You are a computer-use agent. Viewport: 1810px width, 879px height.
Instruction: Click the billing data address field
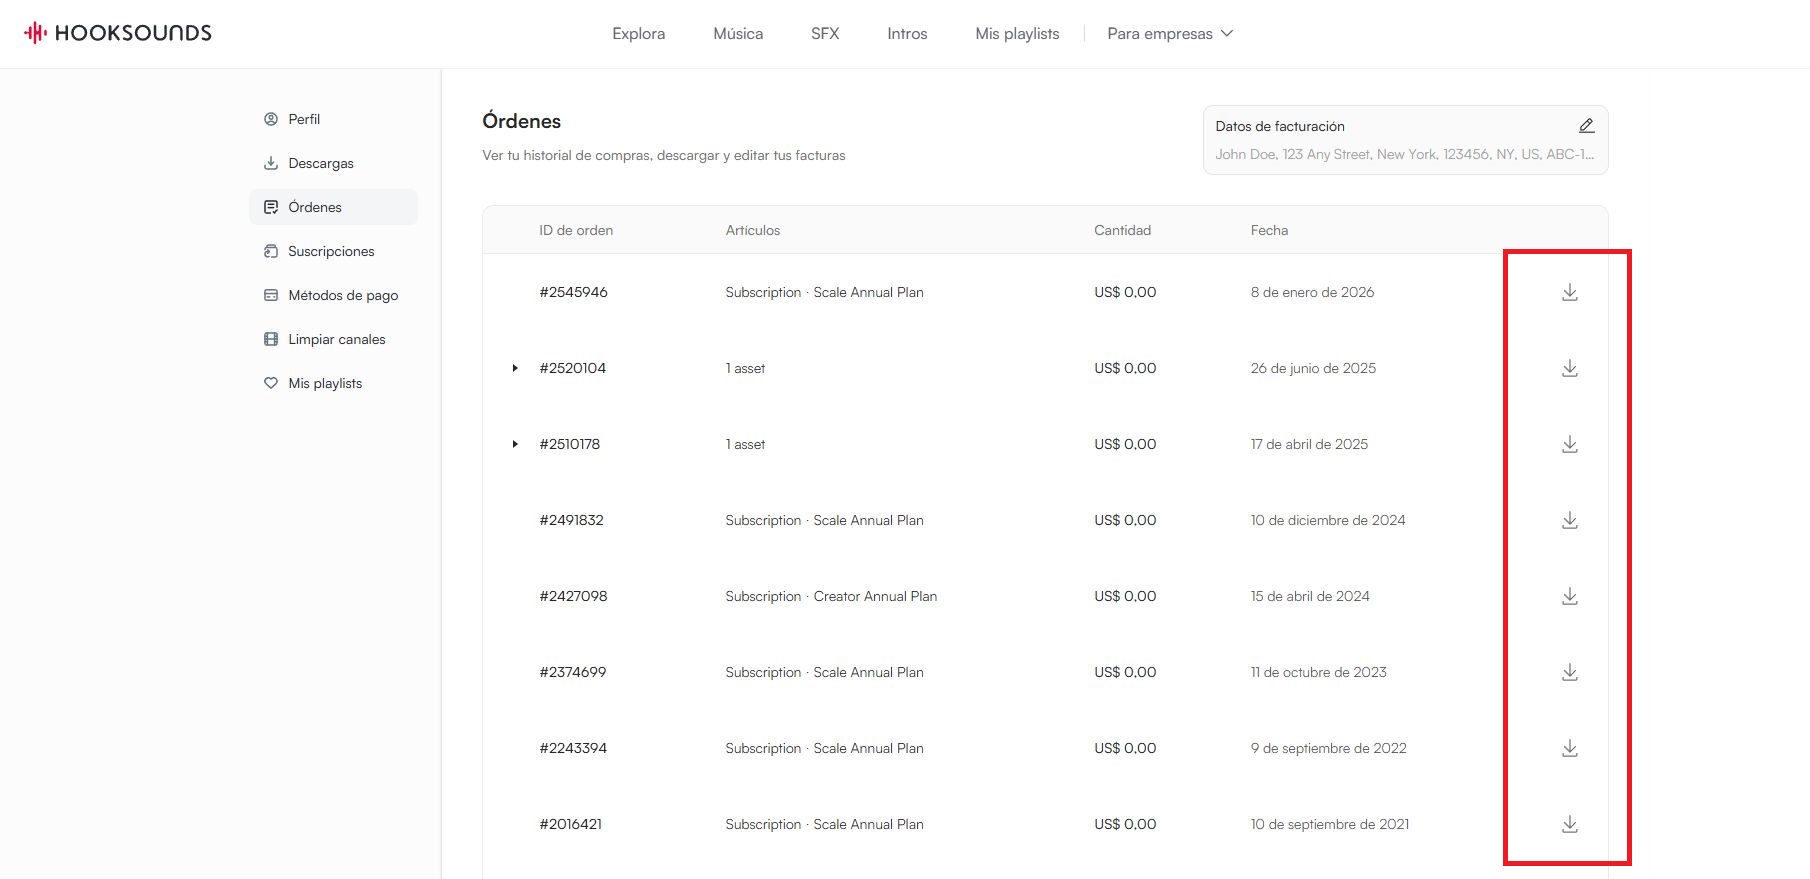[x=1403, y=155]
